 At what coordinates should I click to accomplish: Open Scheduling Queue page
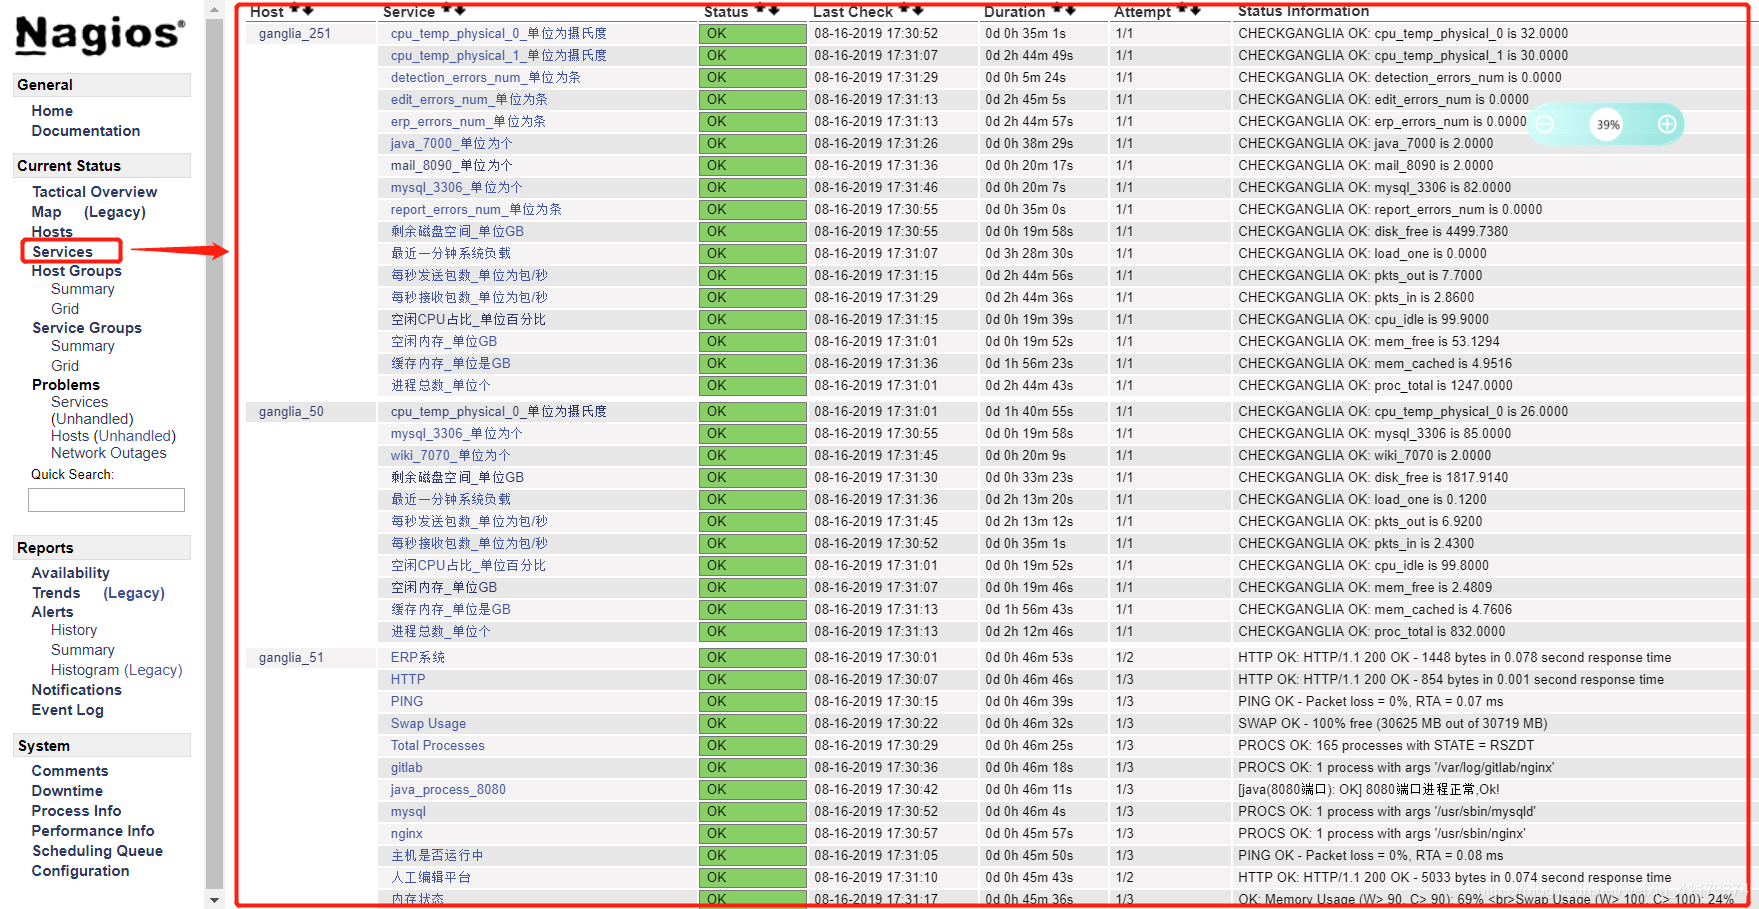(x=97, y=851)
